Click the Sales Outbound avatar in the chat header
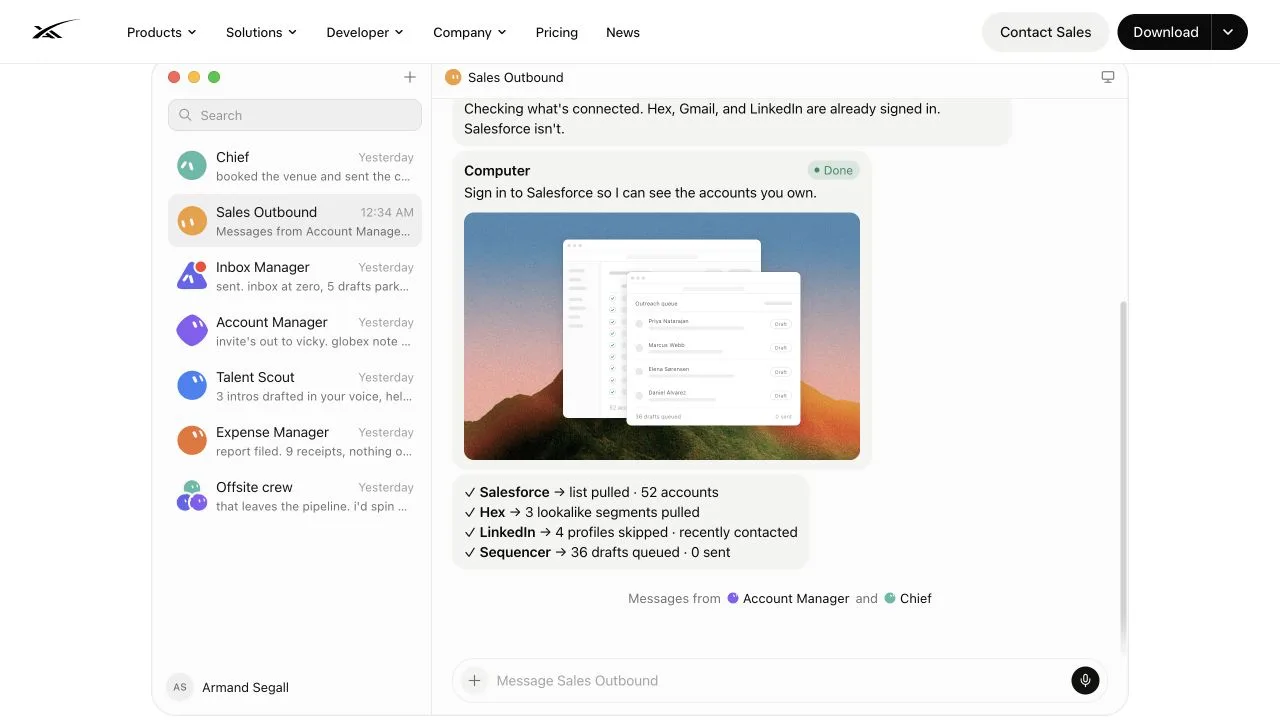The image size is (1280, 720). [x=453, y=77]
